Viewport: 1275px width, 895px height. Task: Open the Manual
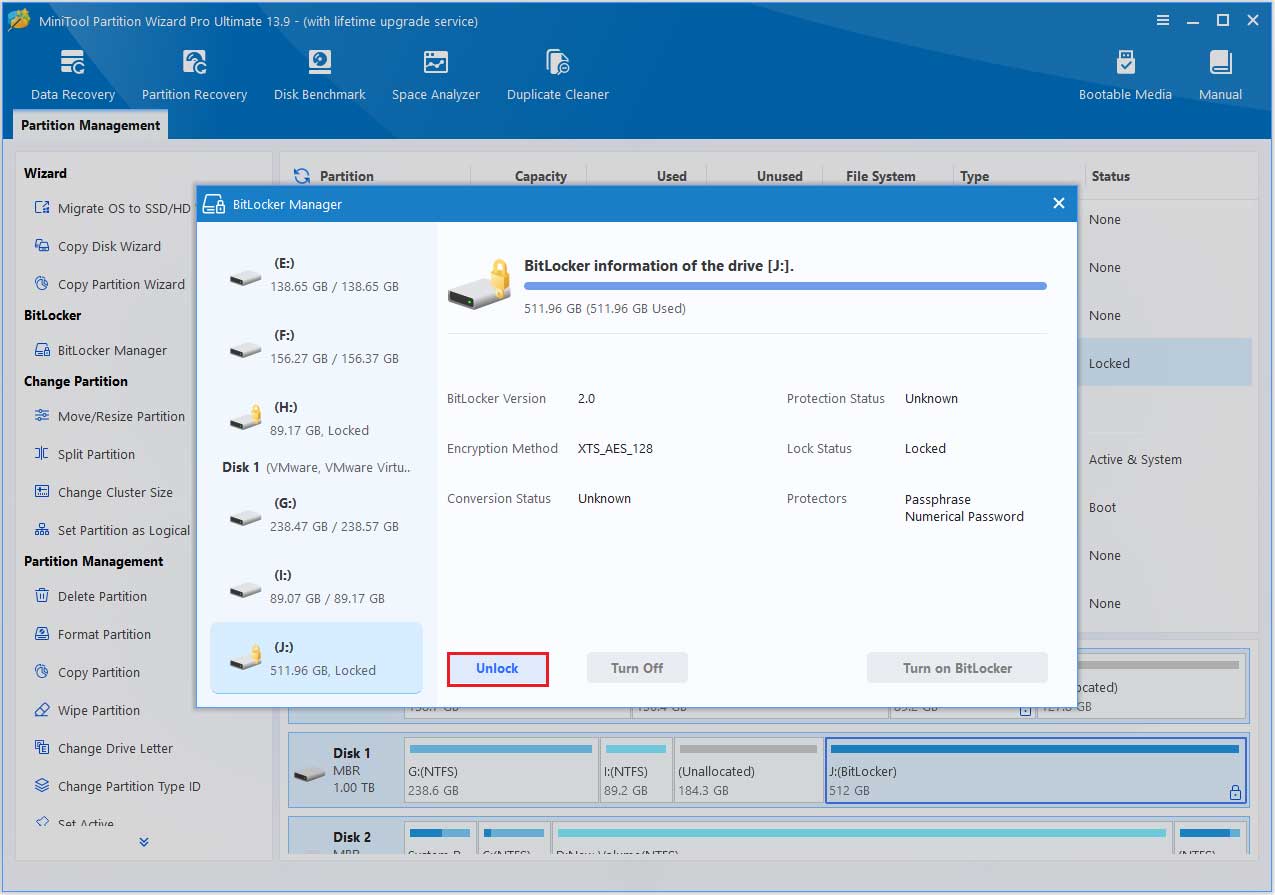coord(1220,75)
